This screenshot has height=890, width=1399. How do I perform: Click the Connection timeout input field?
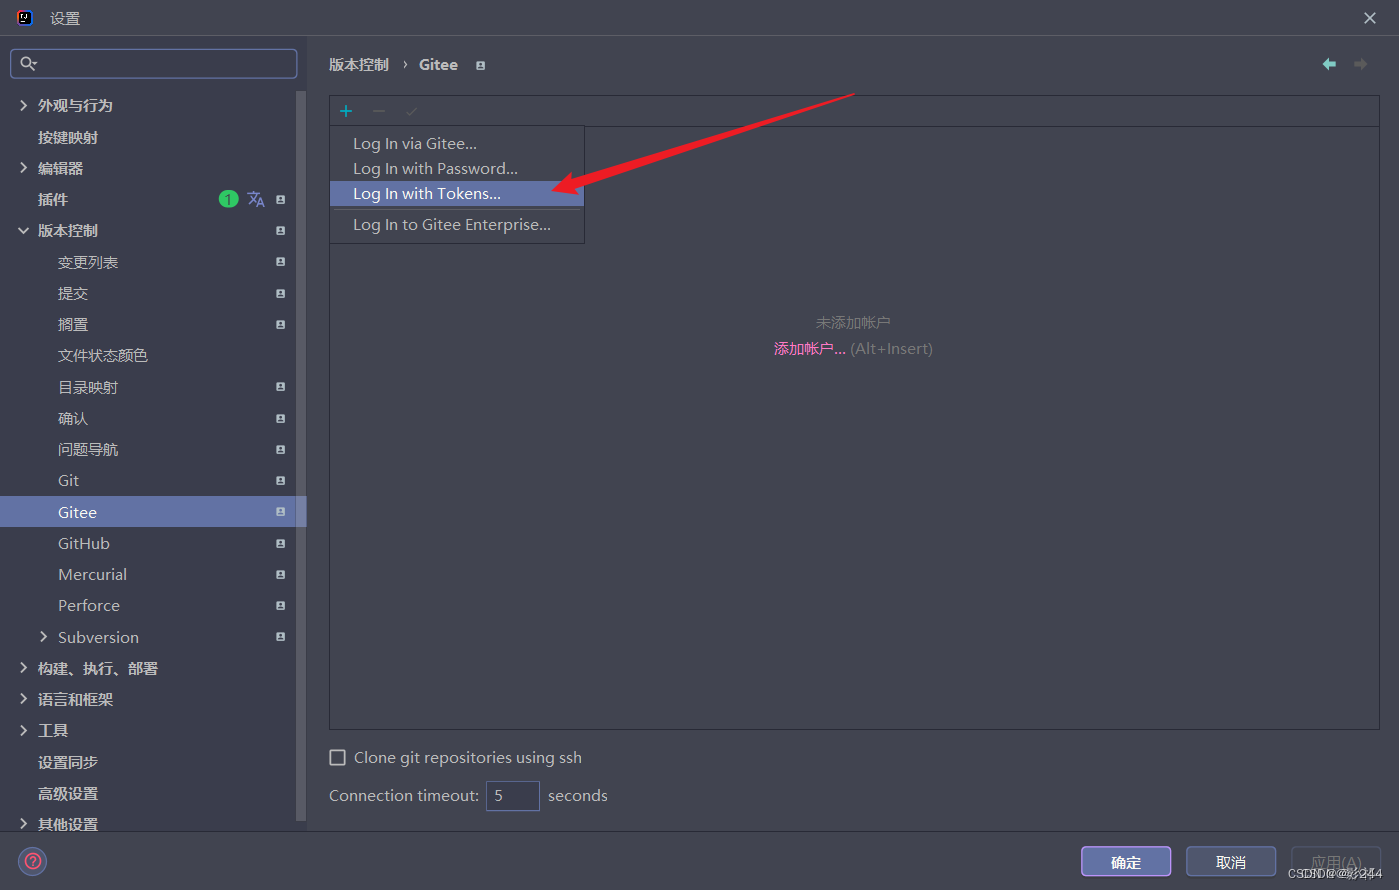point(513,796)
